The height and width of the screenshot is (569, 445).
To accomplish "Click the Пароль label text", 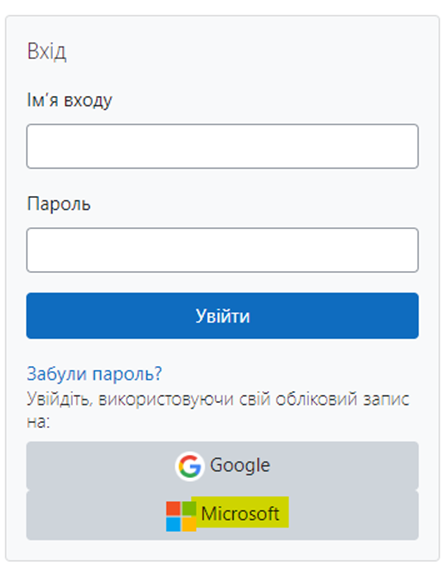I will pos(59,204).
